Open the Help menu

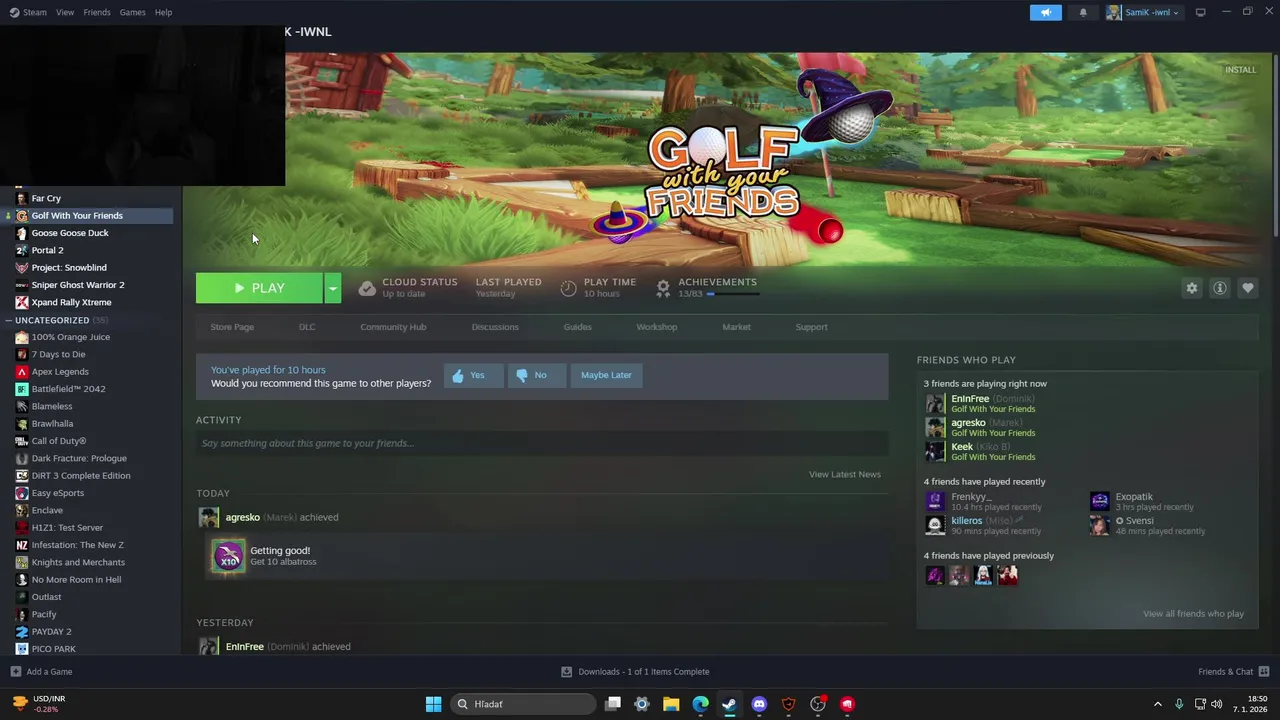163,12
